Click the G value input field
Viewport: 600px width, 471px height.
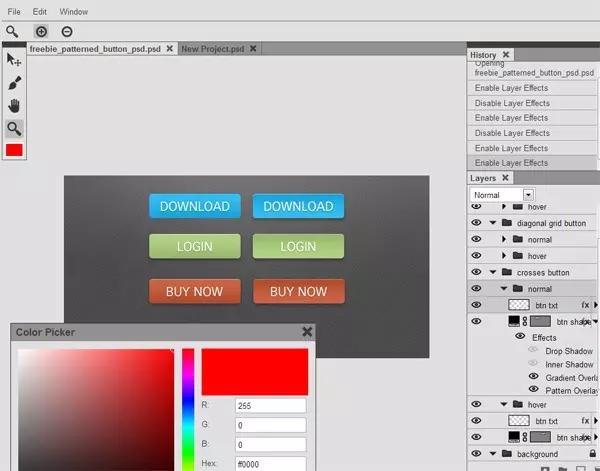point(271,425)
